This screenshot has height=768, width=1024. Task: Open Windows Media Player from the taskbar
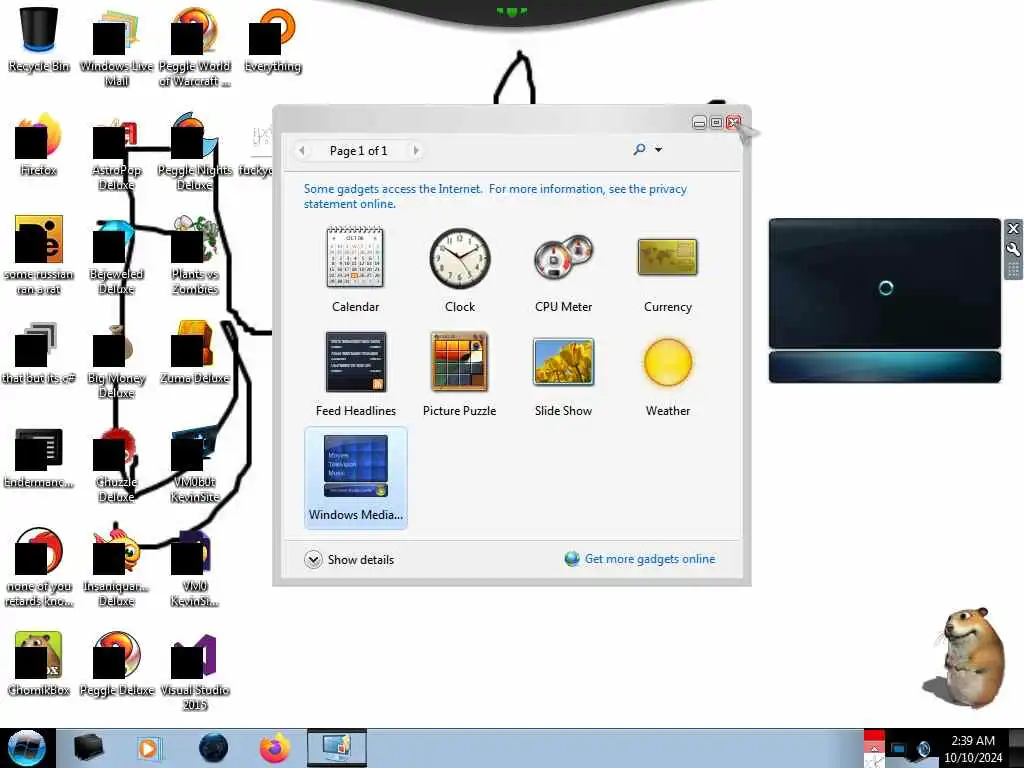[x=149, y=748]
